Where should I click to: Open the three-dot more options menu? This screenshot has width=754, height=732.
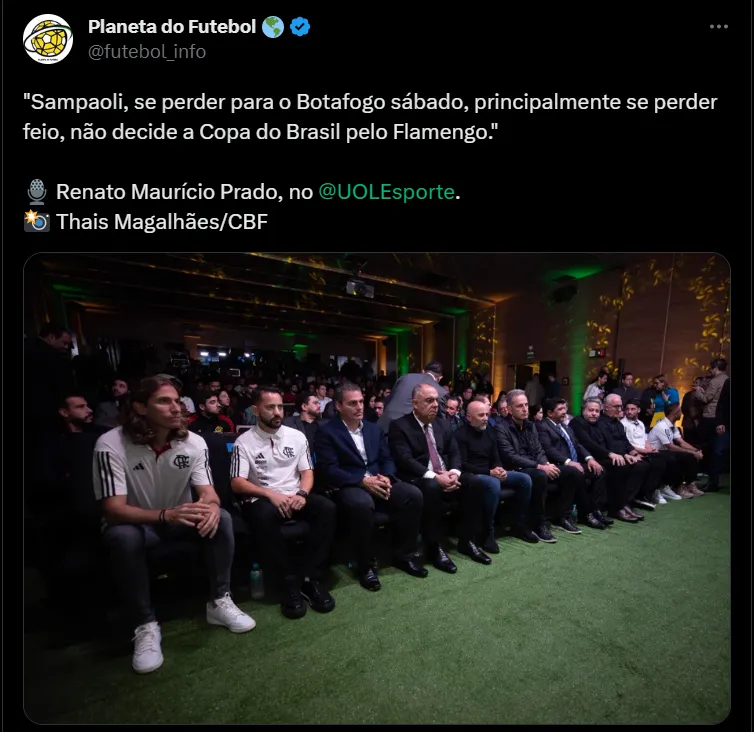719,27
